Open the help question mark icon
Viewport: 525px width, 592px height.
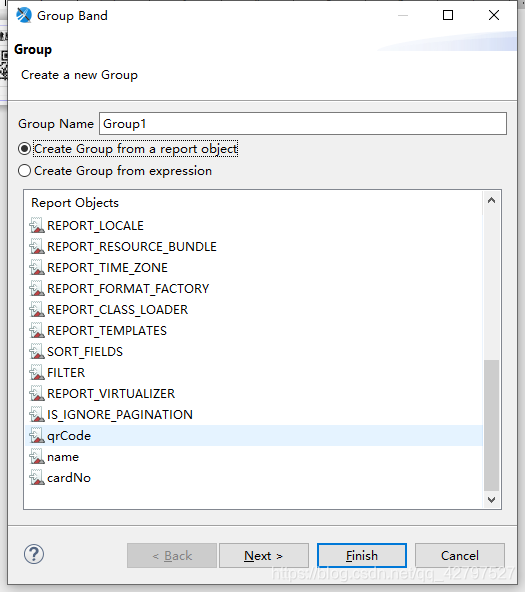click(34, 555)
